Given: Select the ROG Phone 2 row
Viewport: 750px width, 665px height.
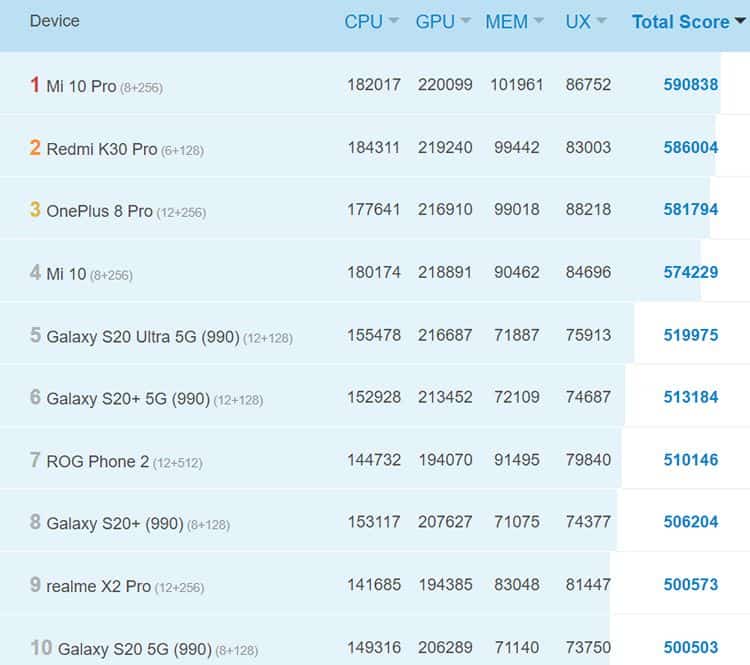Looking at the screenshot, I should (97, 461).
